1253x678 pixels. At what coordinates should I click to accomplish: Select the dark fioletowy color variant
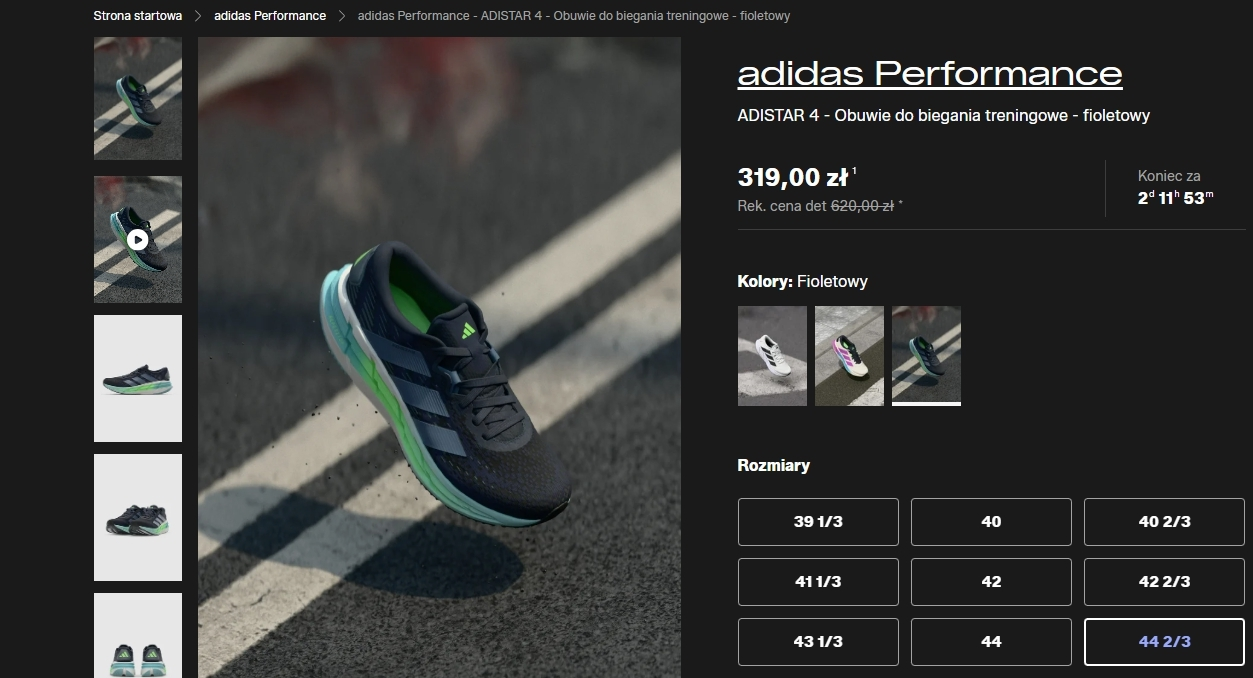(x=926, y=356)
